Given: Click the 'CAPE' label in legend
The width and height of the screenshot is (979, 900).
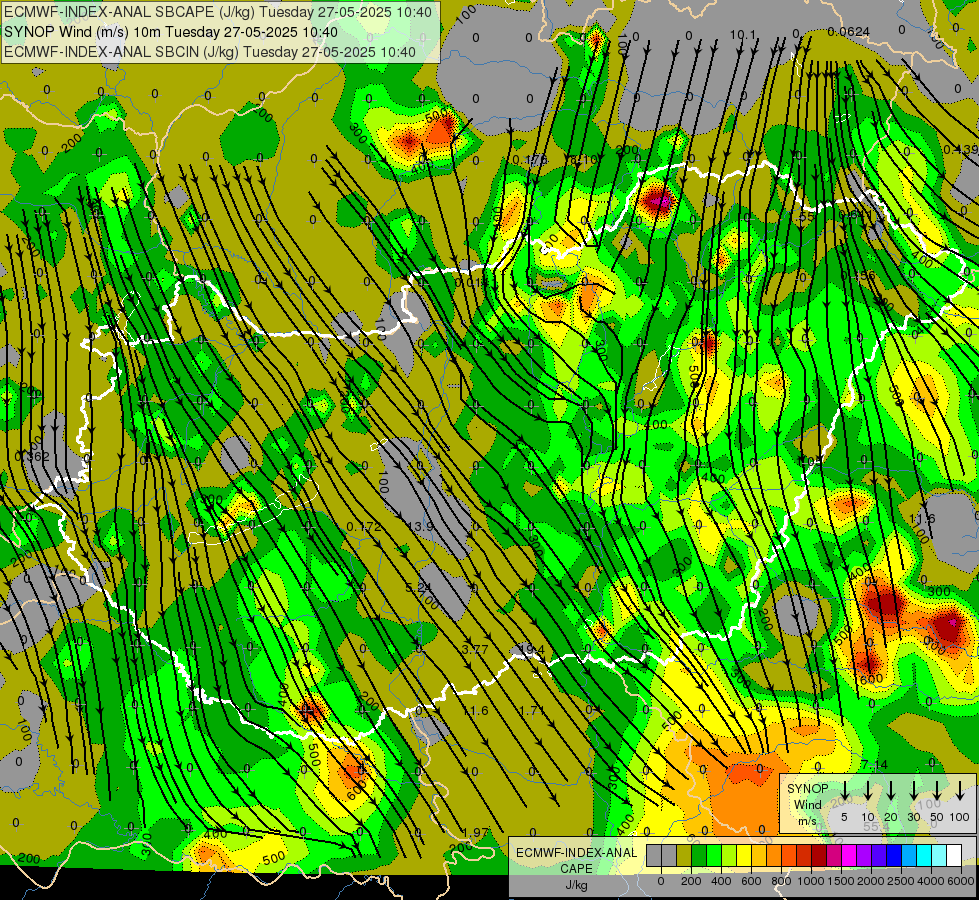Looking at the screenshot, I should [x=576, y=869].
